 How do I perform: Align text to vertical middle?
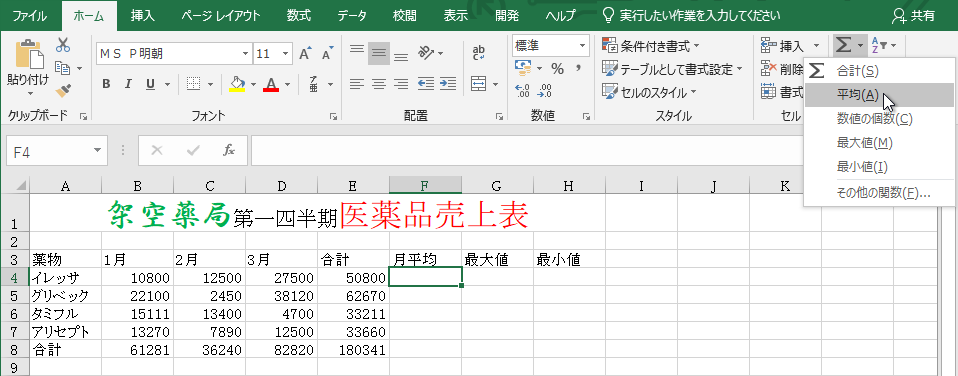pyautogui.click(x=379, y=53)
